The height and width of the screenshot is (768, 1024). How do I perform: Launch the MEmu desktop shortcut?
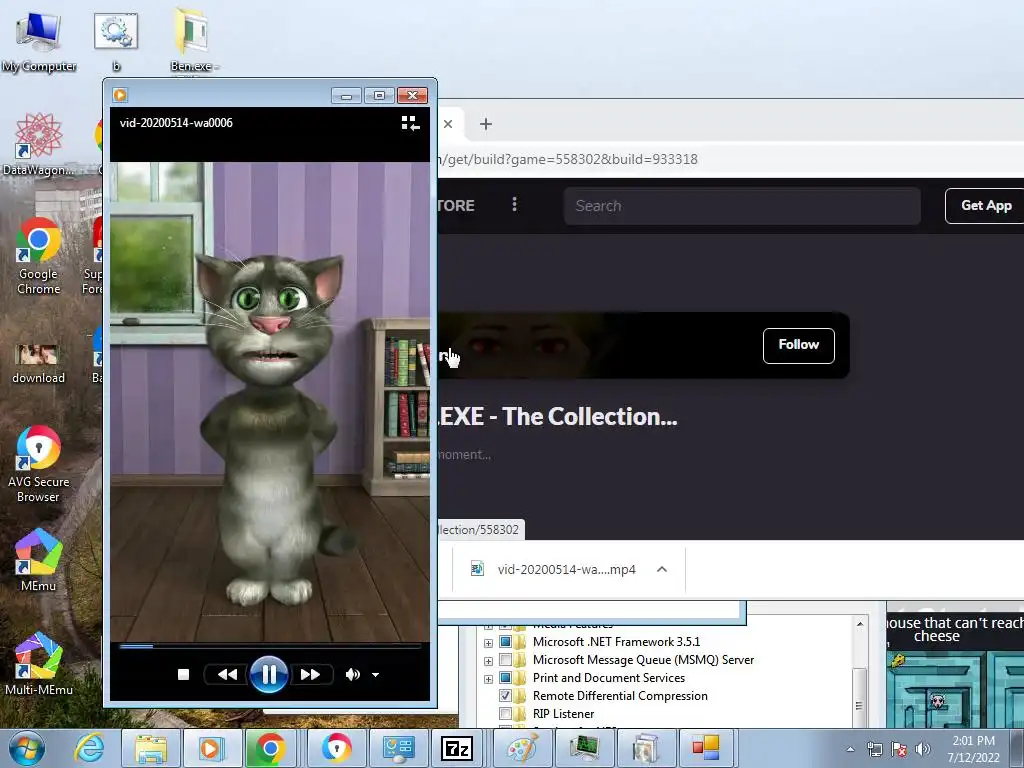pos(39,560)
